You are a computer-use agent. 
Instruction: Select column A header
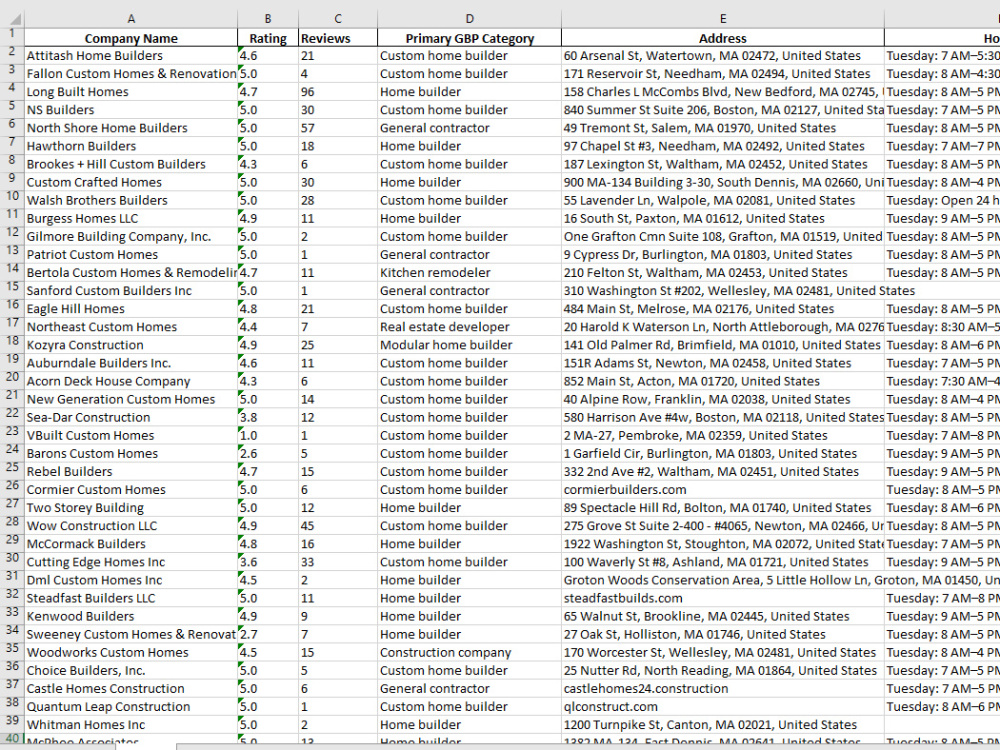[131, 19]
